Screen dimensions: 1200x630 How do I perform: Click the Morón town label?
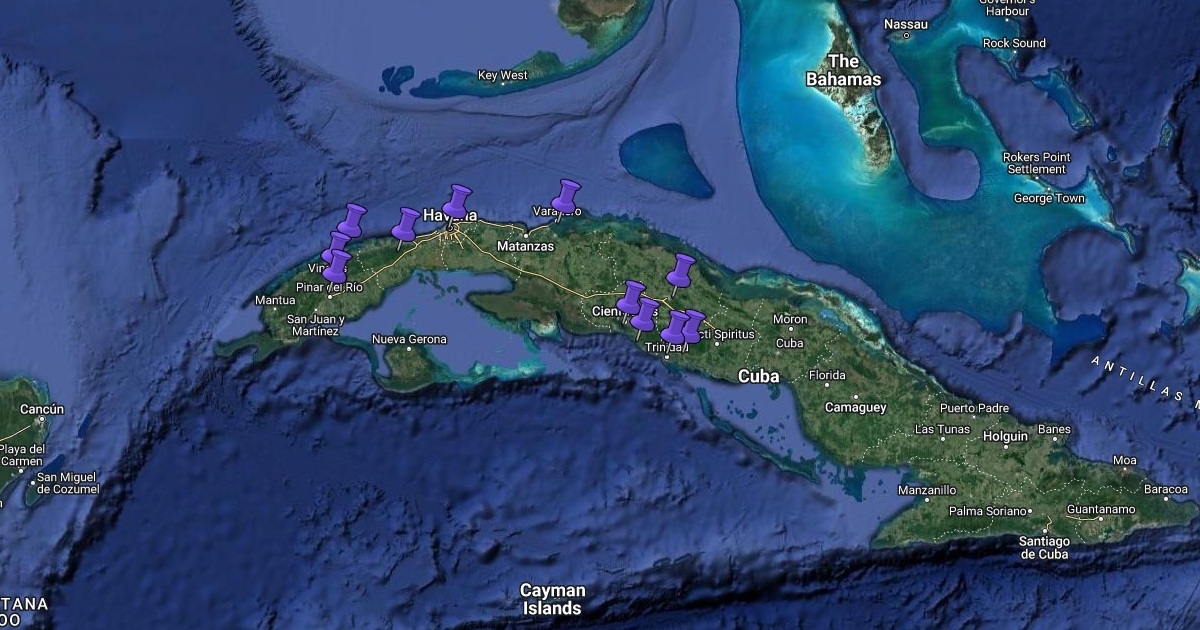click(790, 320)
